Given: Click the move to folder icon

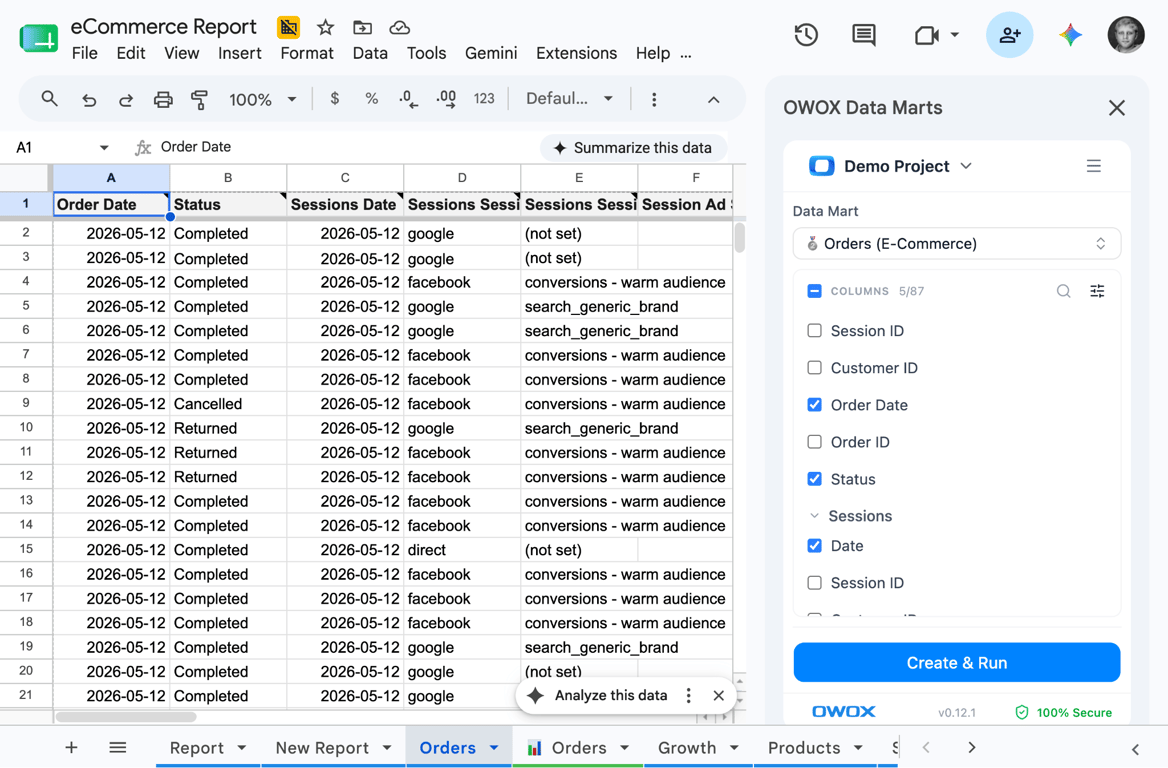Looking at the screenshot, I should (363, 28).
